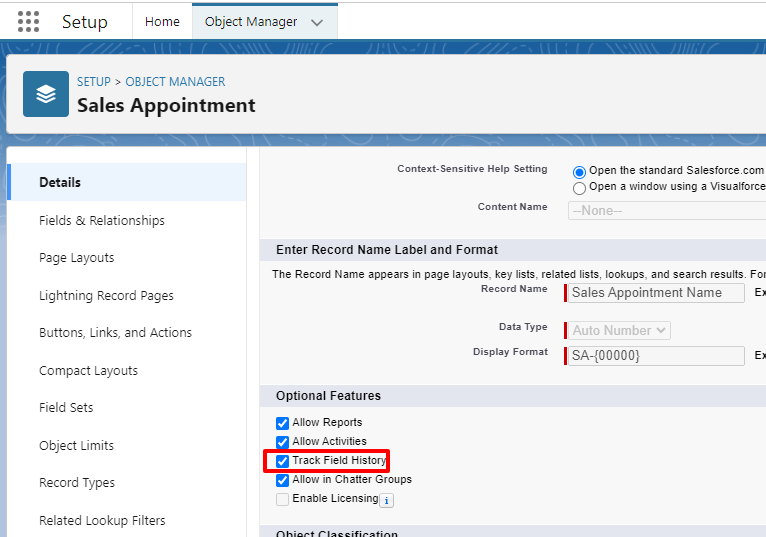Expand the Object Manager tab chevron

click(x=317, y=22)
